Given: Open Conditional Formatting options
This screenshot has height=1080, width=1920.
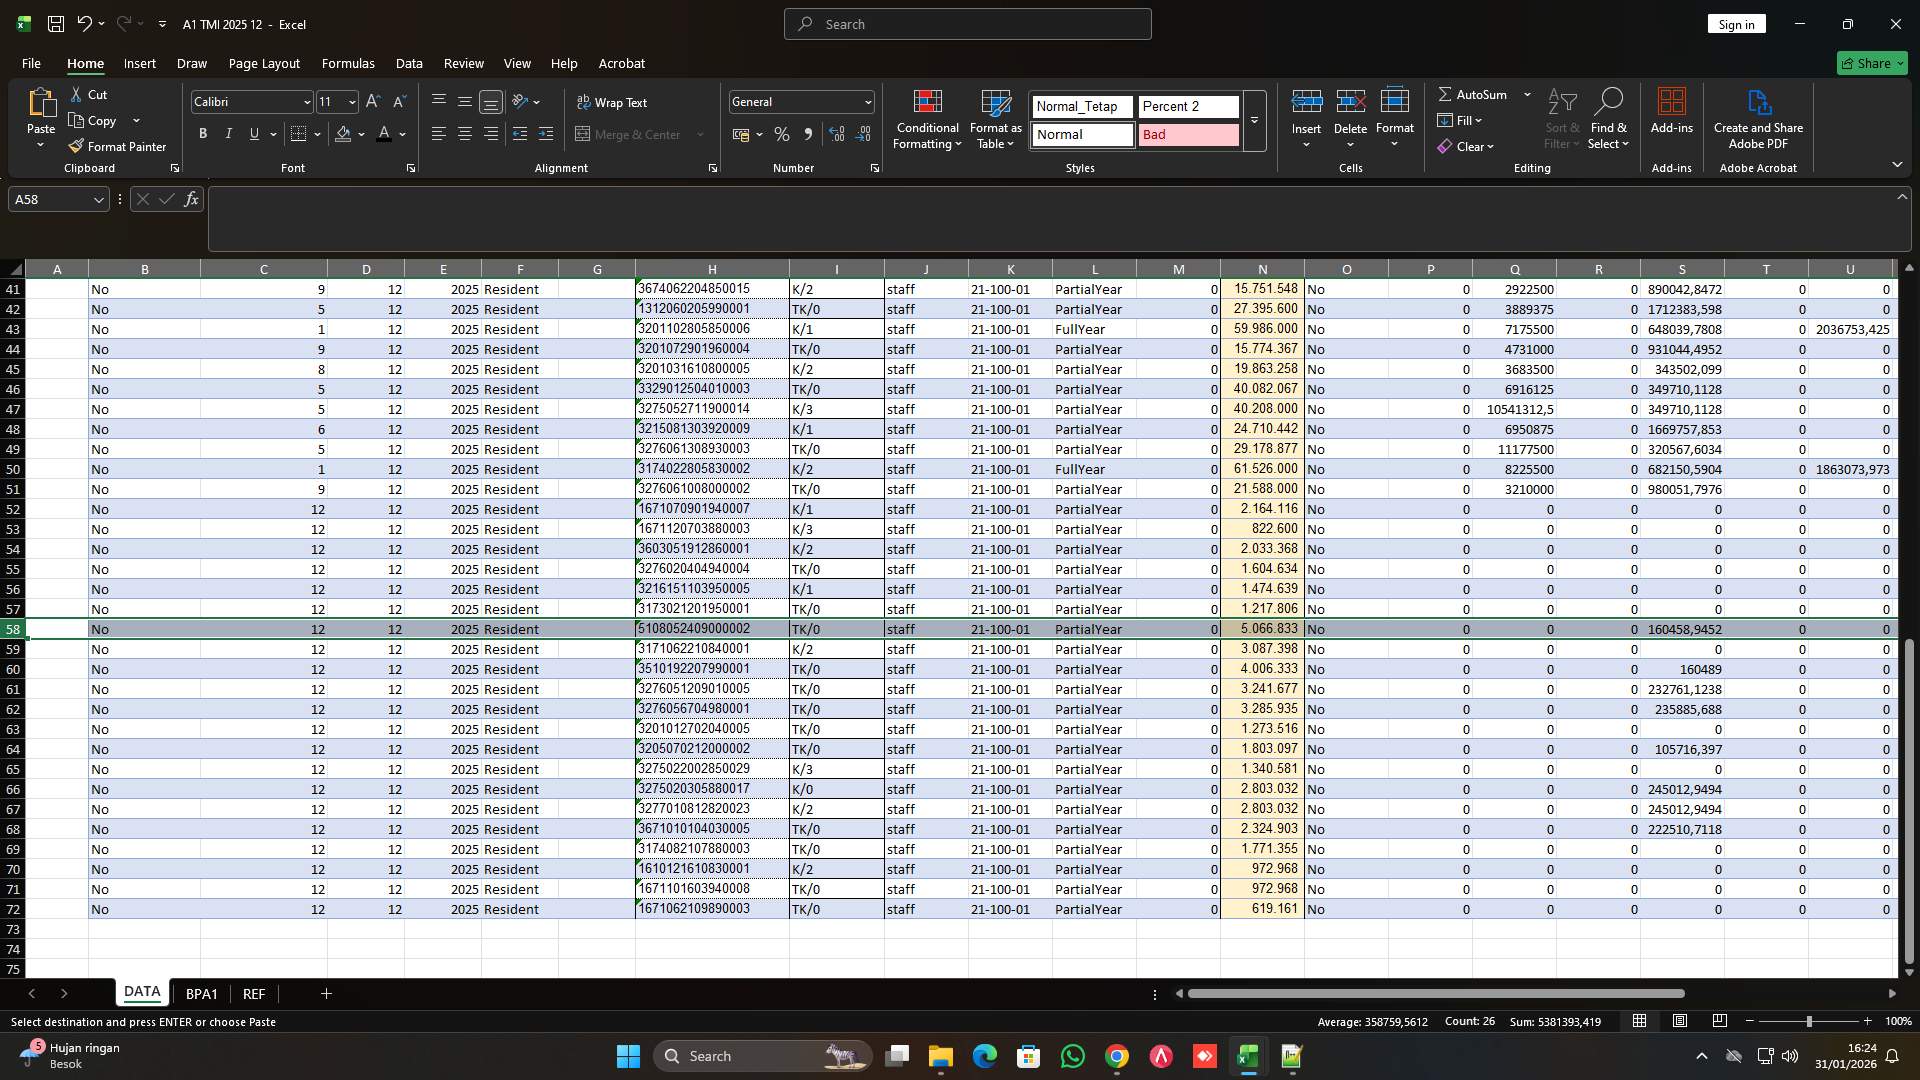Looking at the screenshot, I should [x=927, y=118].
